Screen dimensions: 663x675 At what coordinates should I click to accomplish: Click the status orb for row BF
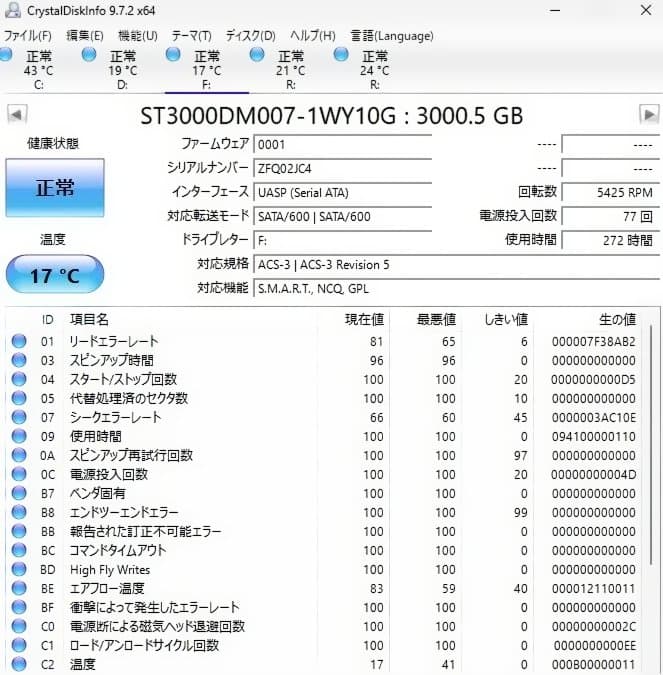coord(19,607)
